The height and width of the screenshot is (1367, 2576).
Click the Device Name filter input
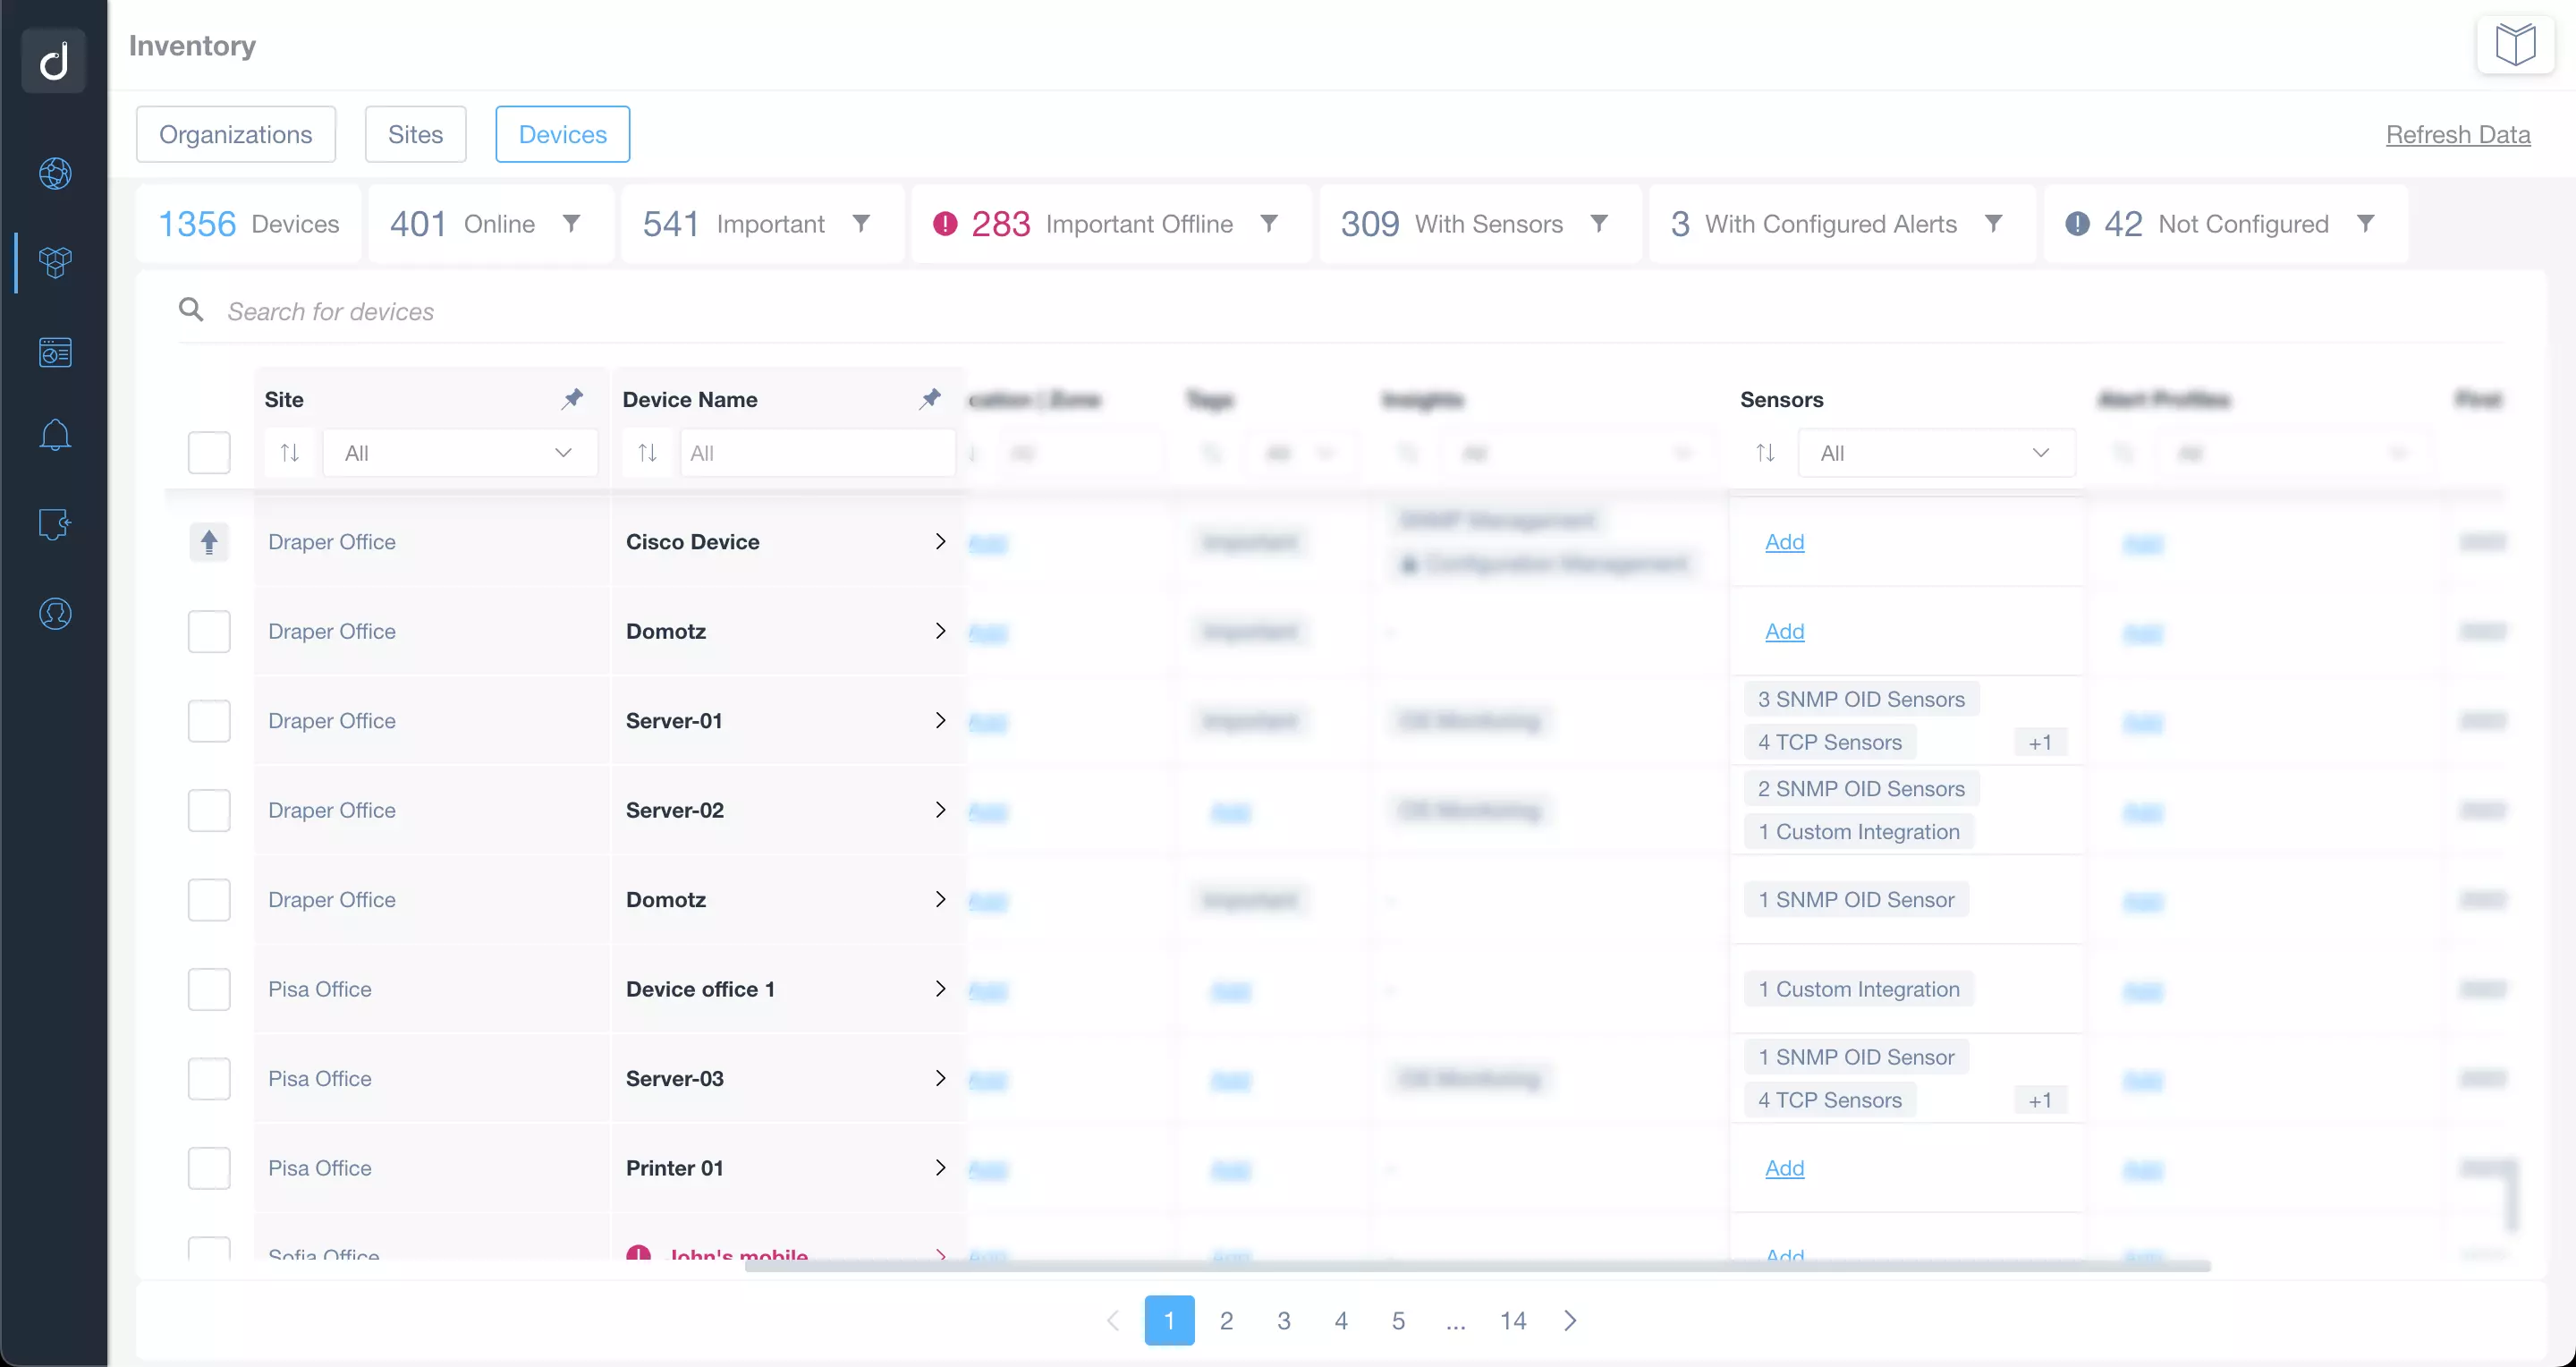[x=818, y=453]
